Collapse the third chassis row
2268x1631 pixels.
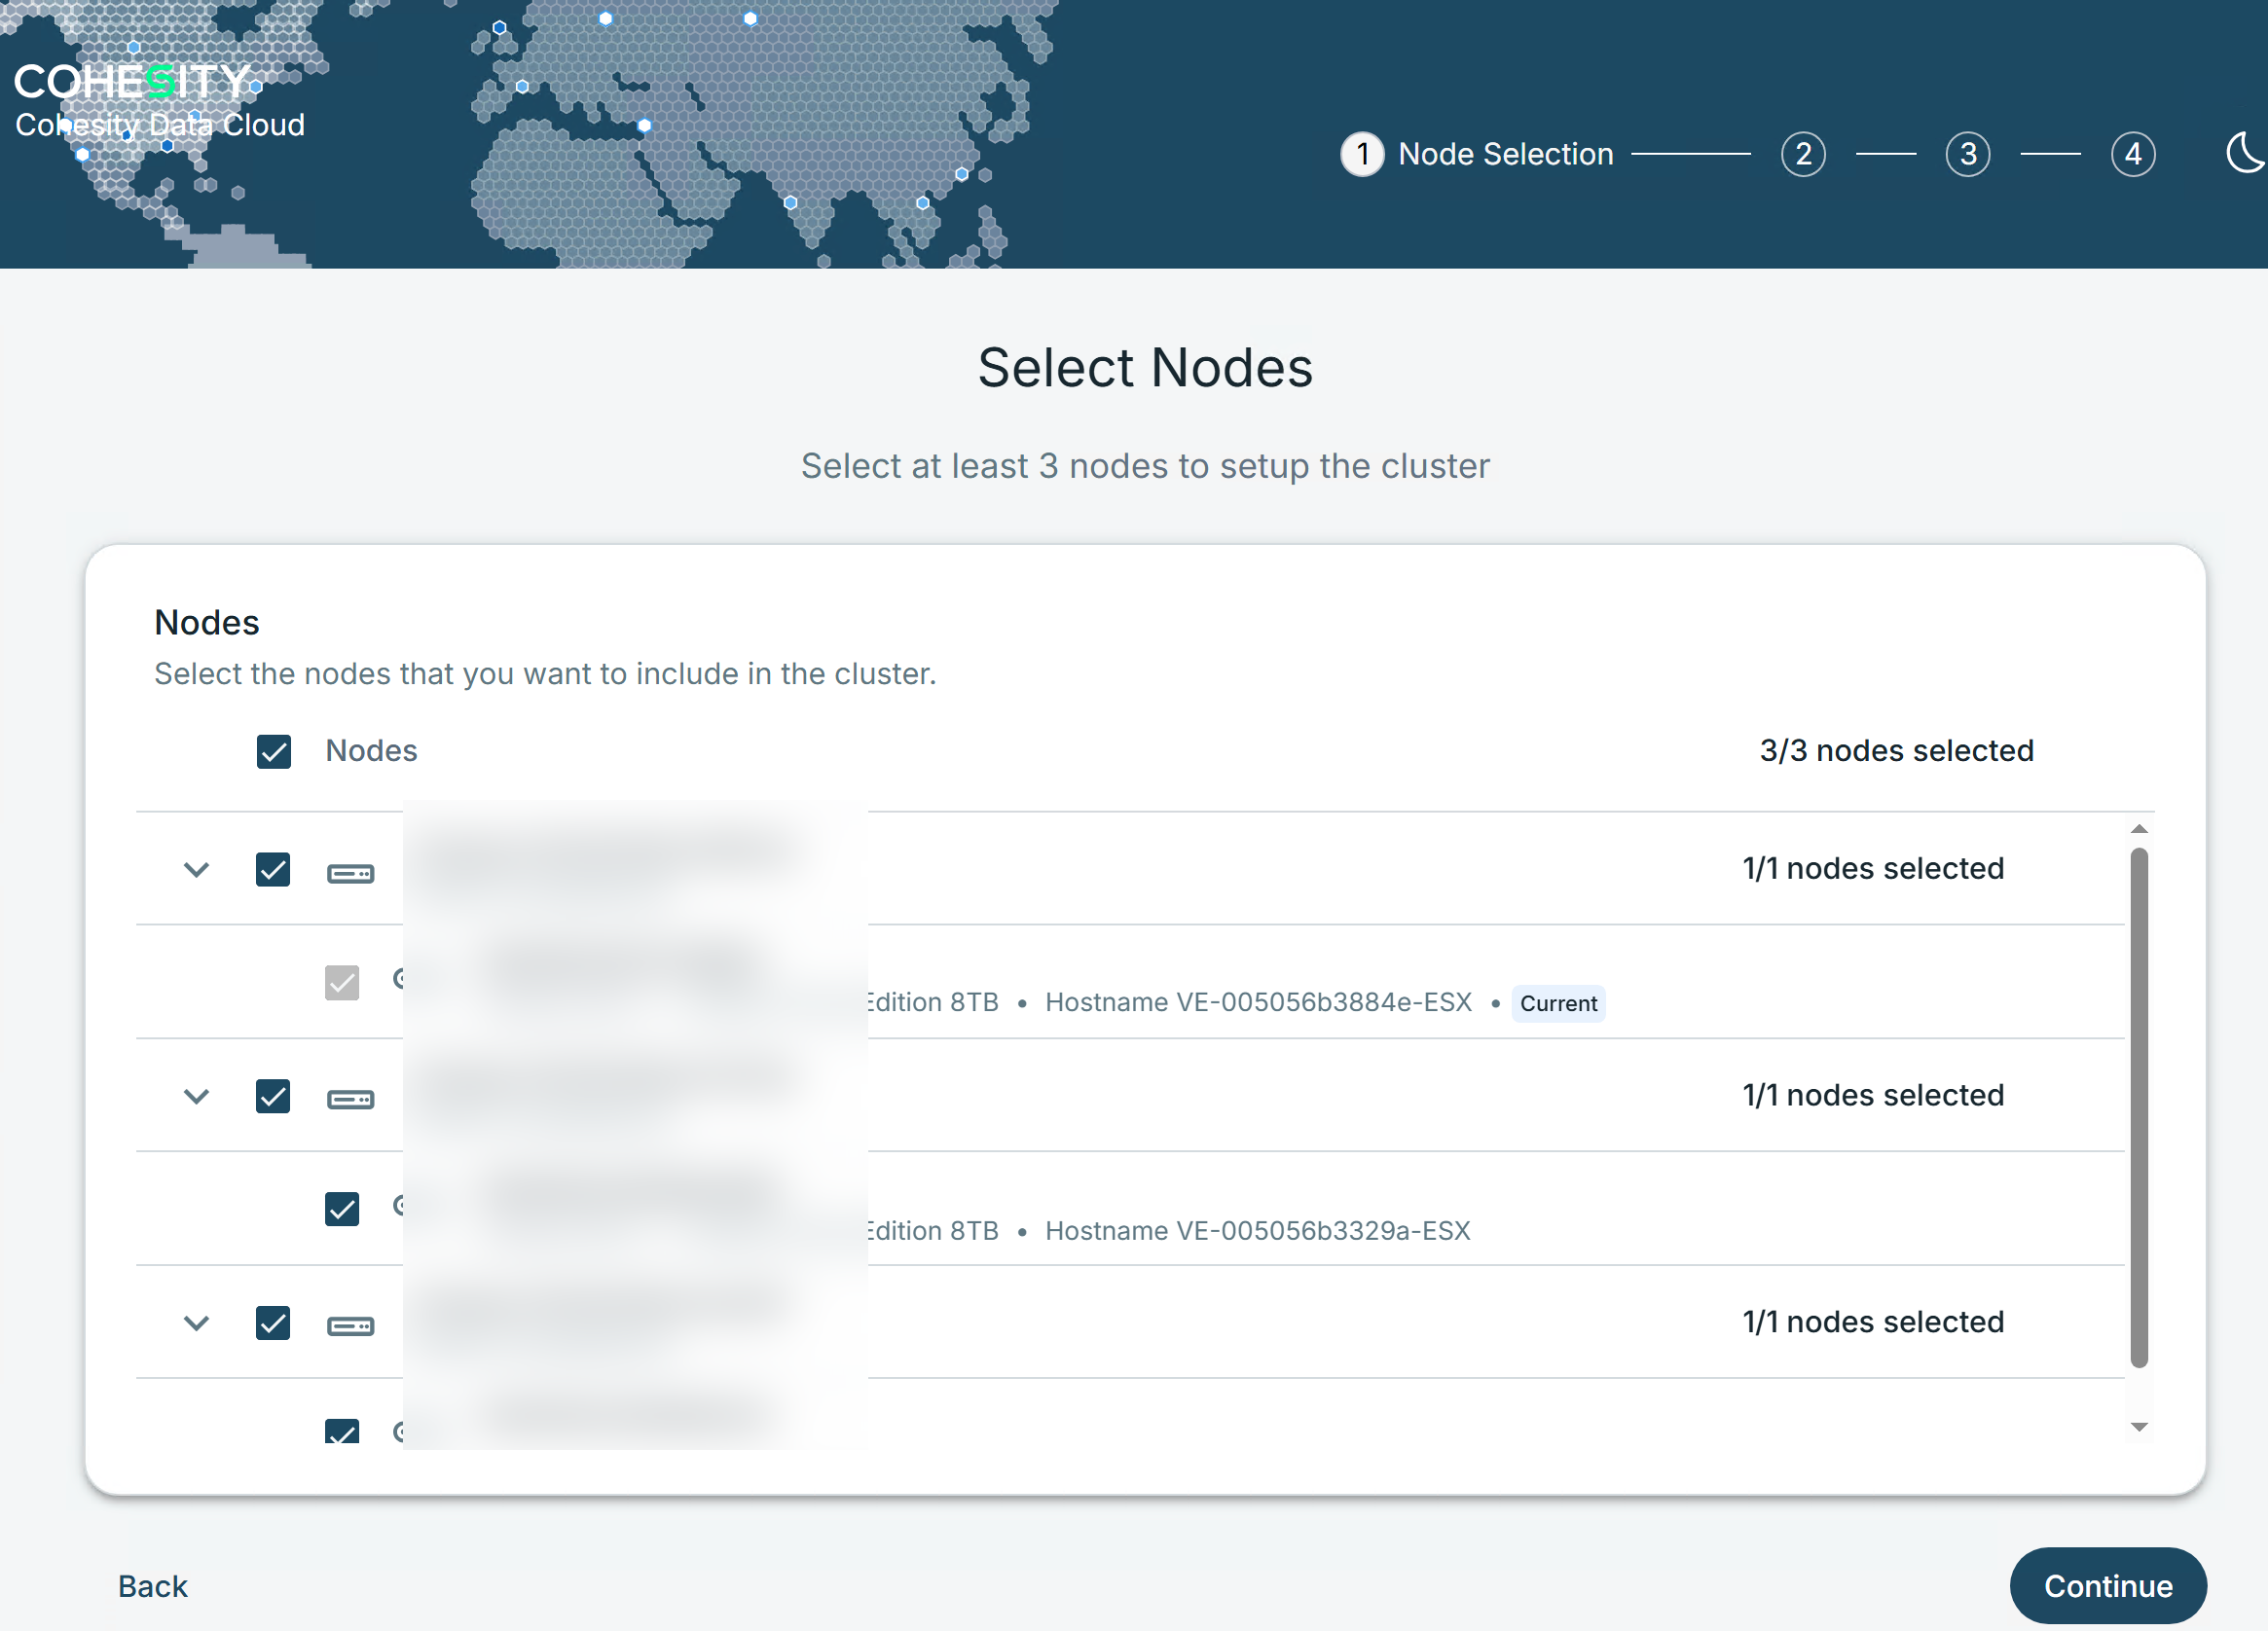(197, 1322)
